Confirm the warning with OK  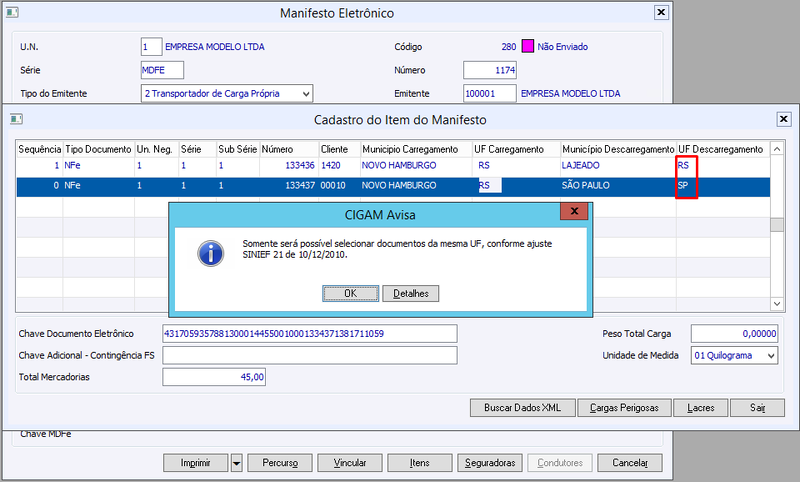[x=351, y=293]
